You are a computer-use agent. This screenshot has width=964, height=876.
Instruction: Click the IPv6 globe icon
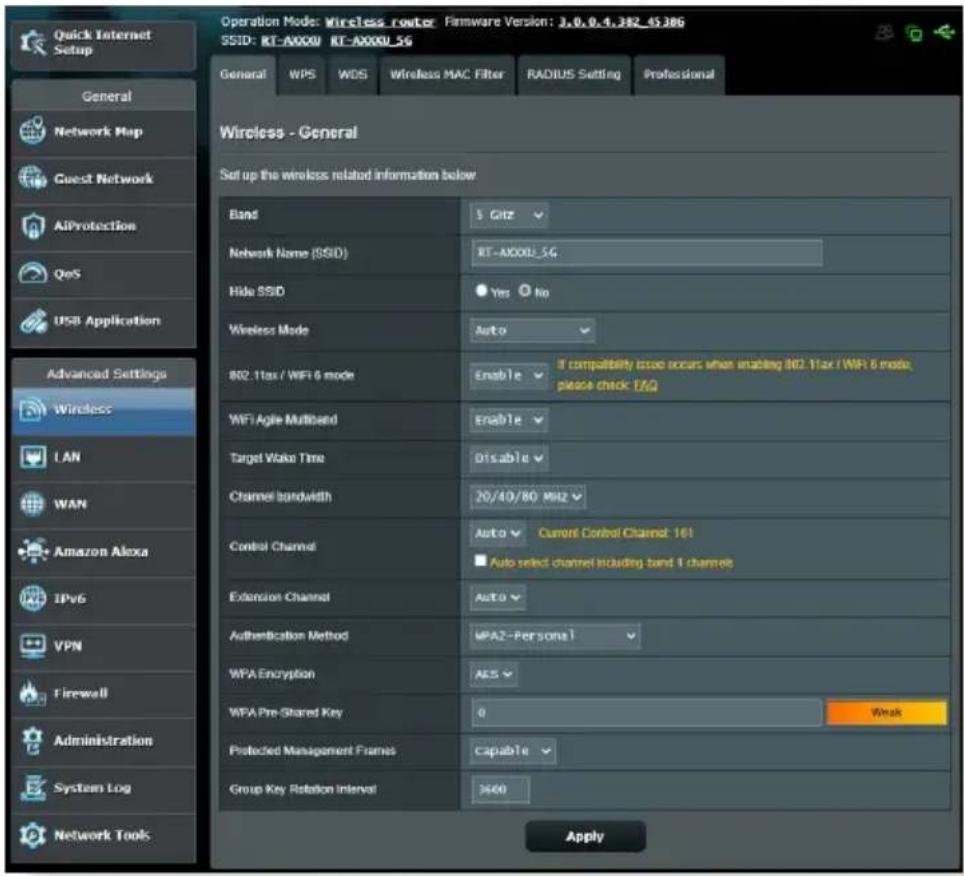33,598
